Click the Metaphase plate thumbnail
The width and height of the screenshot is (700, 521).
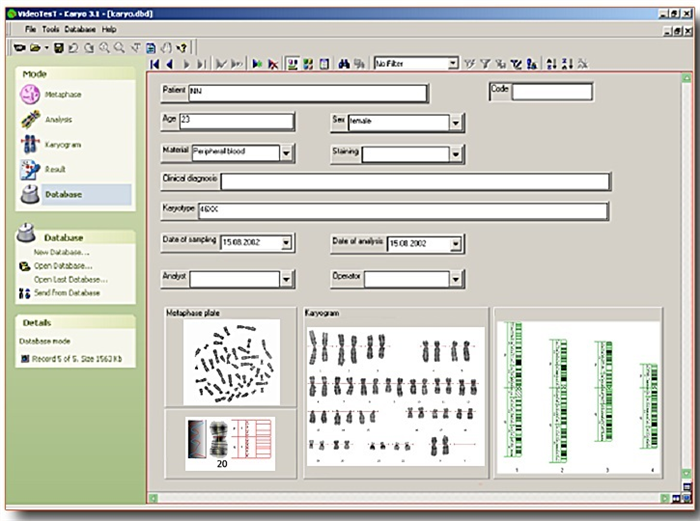231,362
